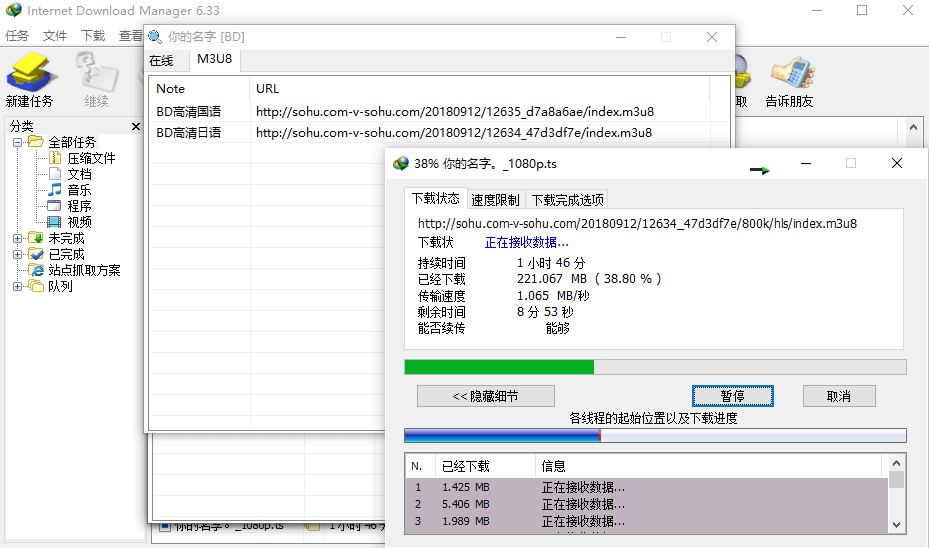929x548 pixels.
Task: Click the 视频 film icon
Action: pos(55,222)
